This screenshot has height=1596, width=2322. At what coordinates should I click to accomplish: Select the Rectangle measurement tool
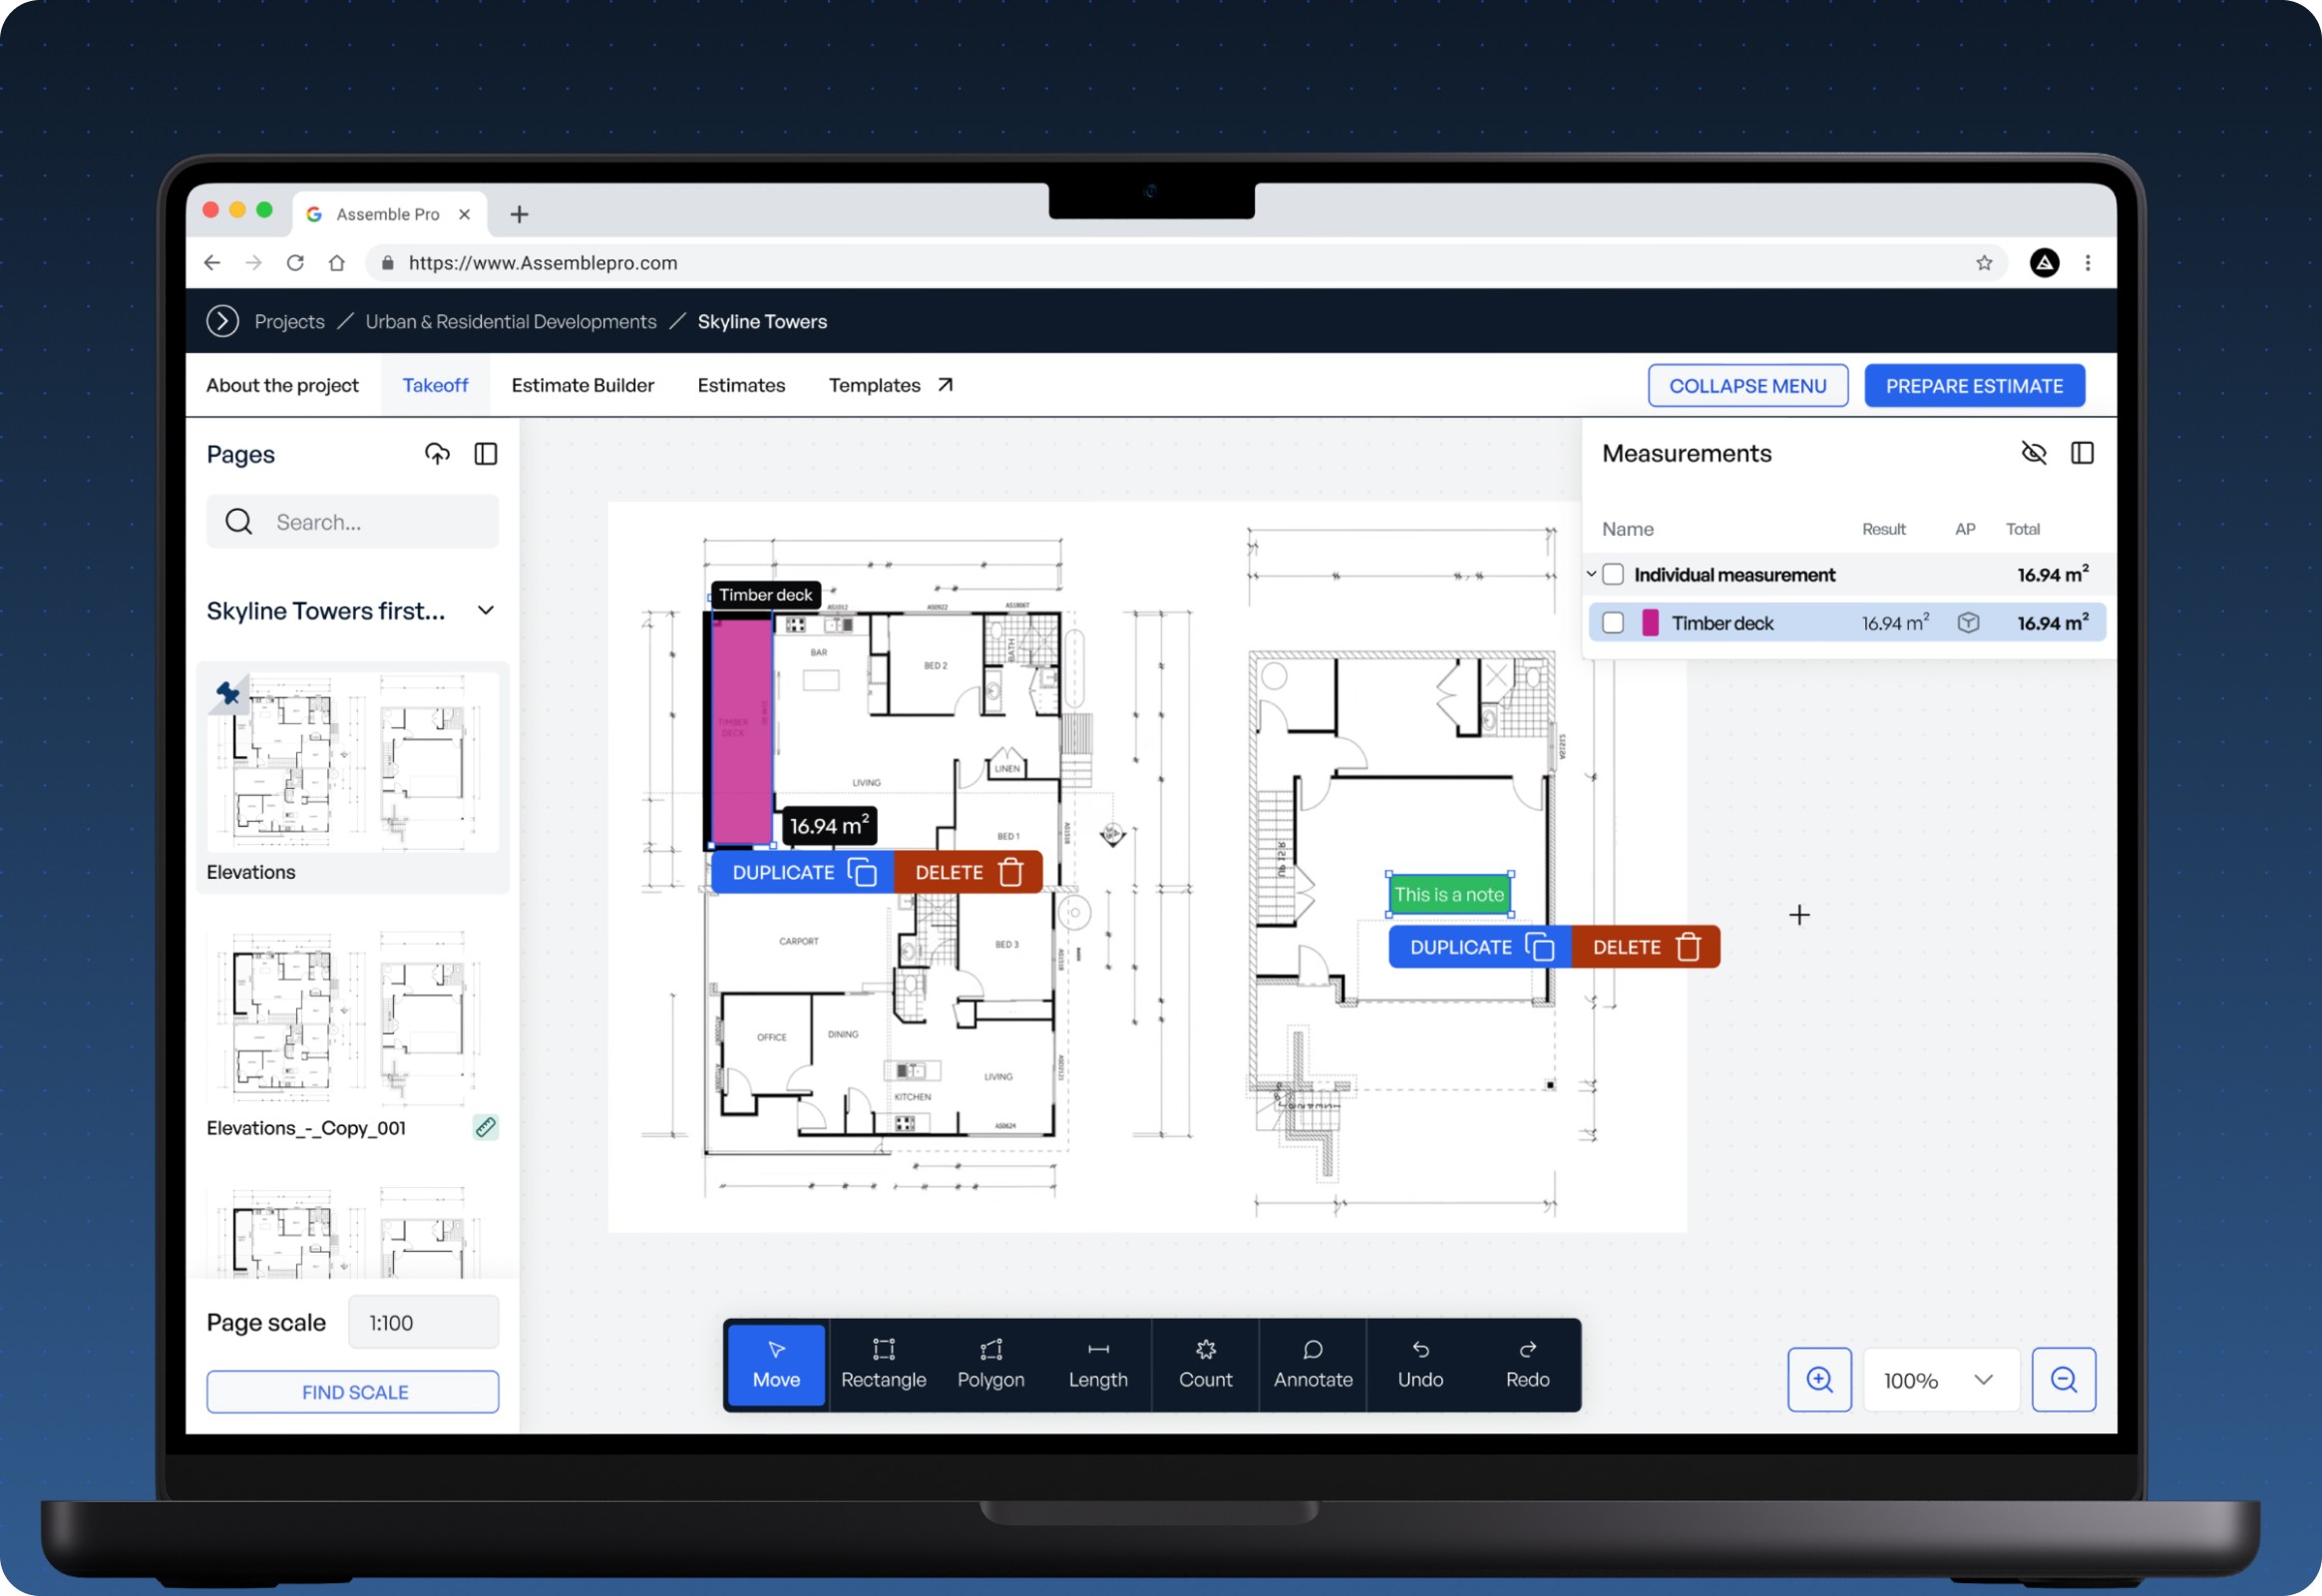click(883, 1364)
